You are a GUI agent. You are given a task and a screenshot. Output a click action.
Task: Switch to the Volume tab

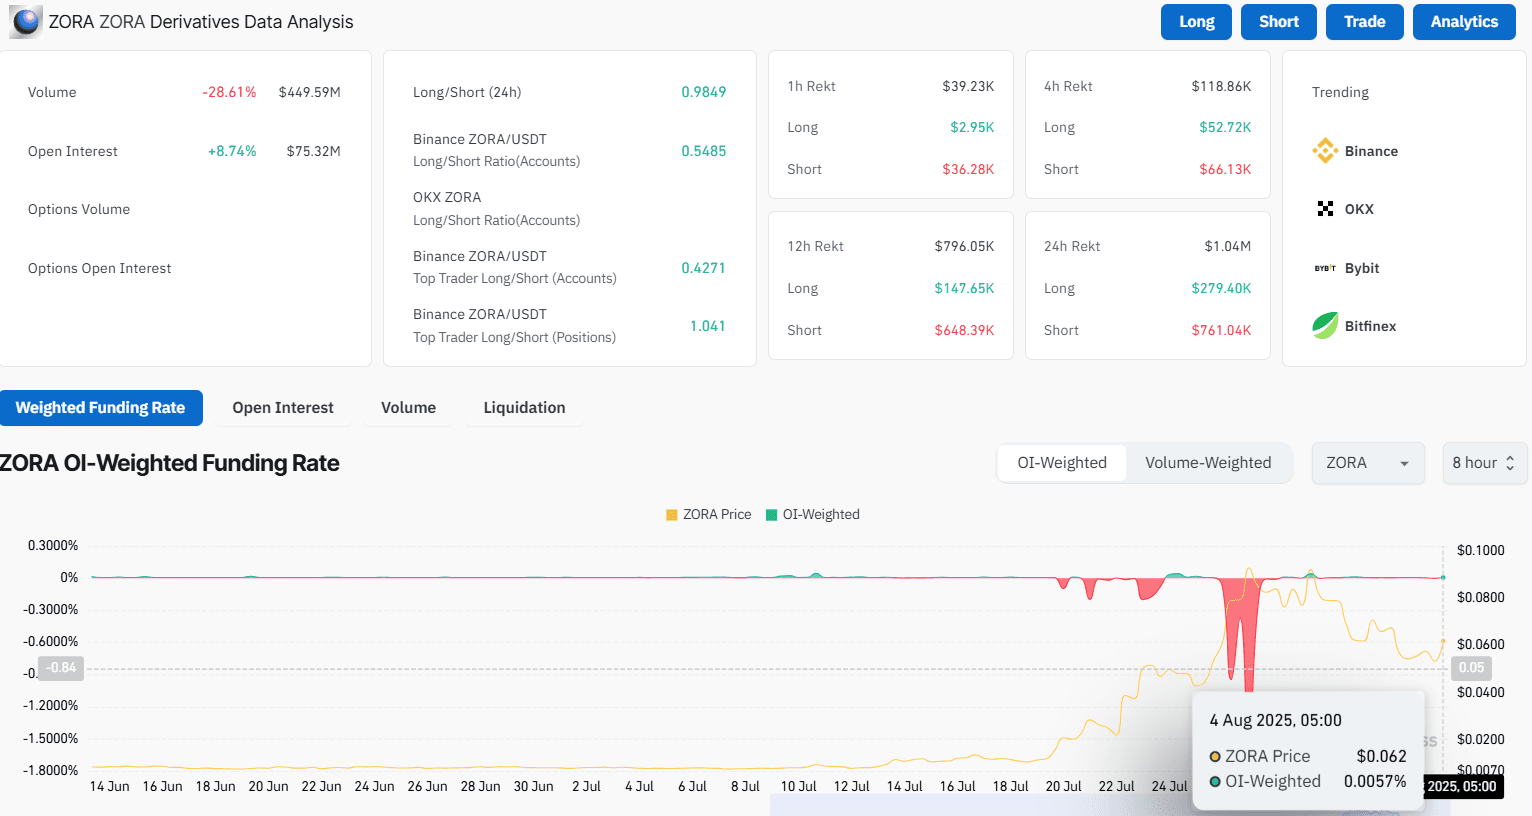tap(408, 408)
